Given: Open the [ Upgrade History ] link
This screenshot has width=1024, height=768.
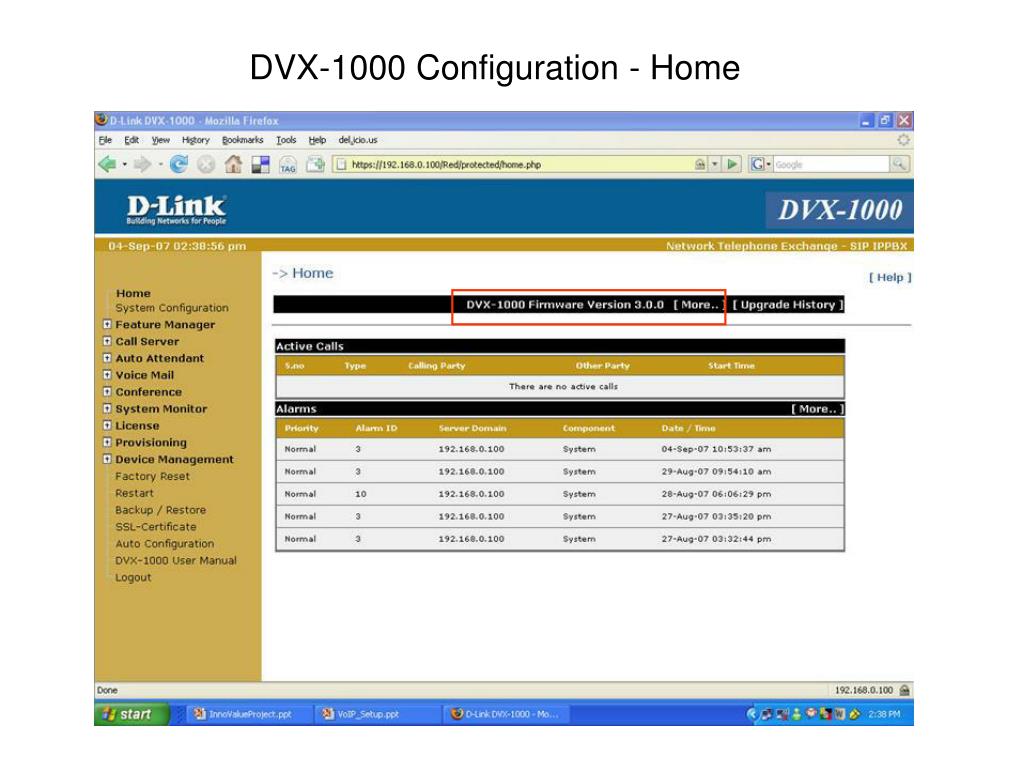Looking at the screenshot, I should coord(788,304).
